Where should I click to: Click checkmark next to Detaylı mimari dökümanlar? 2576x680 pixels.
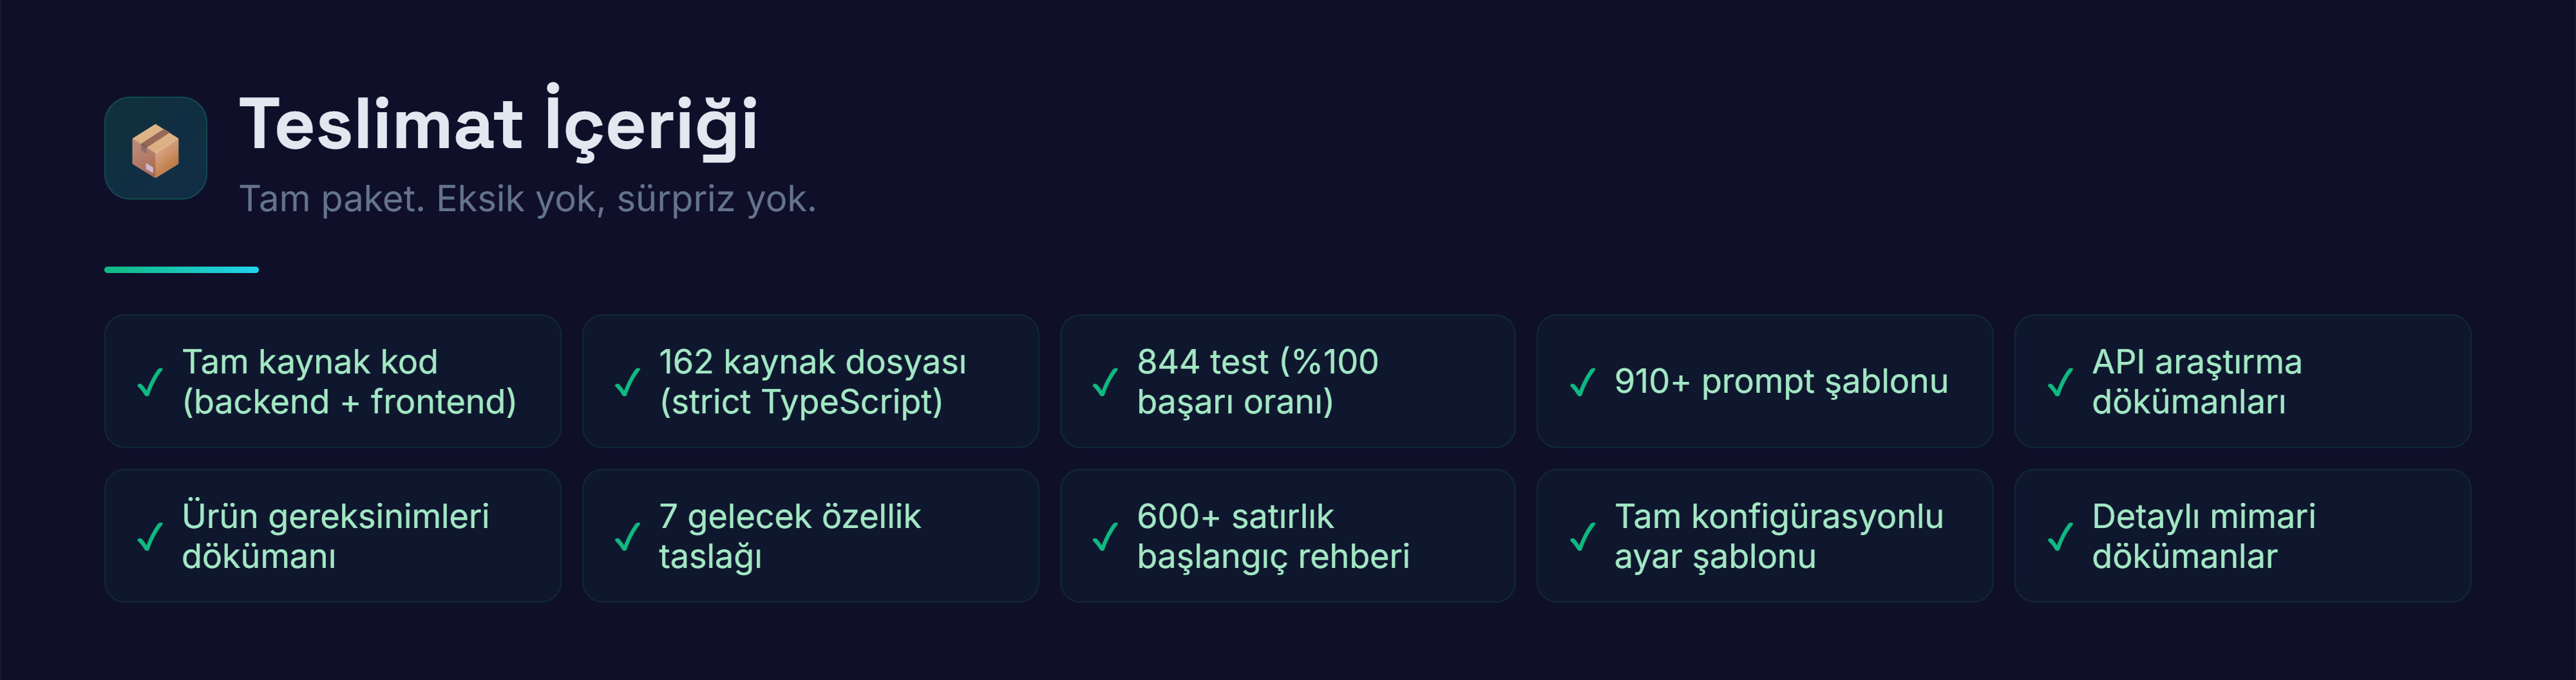pos(2060,537)
